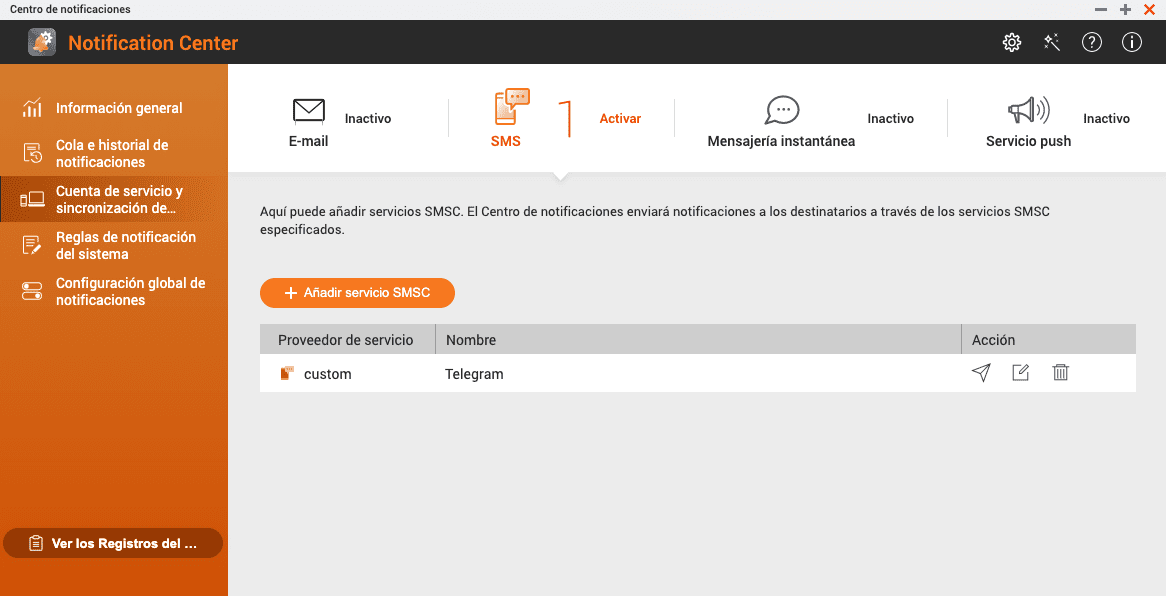
Task: Delete the Telegram SMSC service
Action: [x=1060, y=372]
